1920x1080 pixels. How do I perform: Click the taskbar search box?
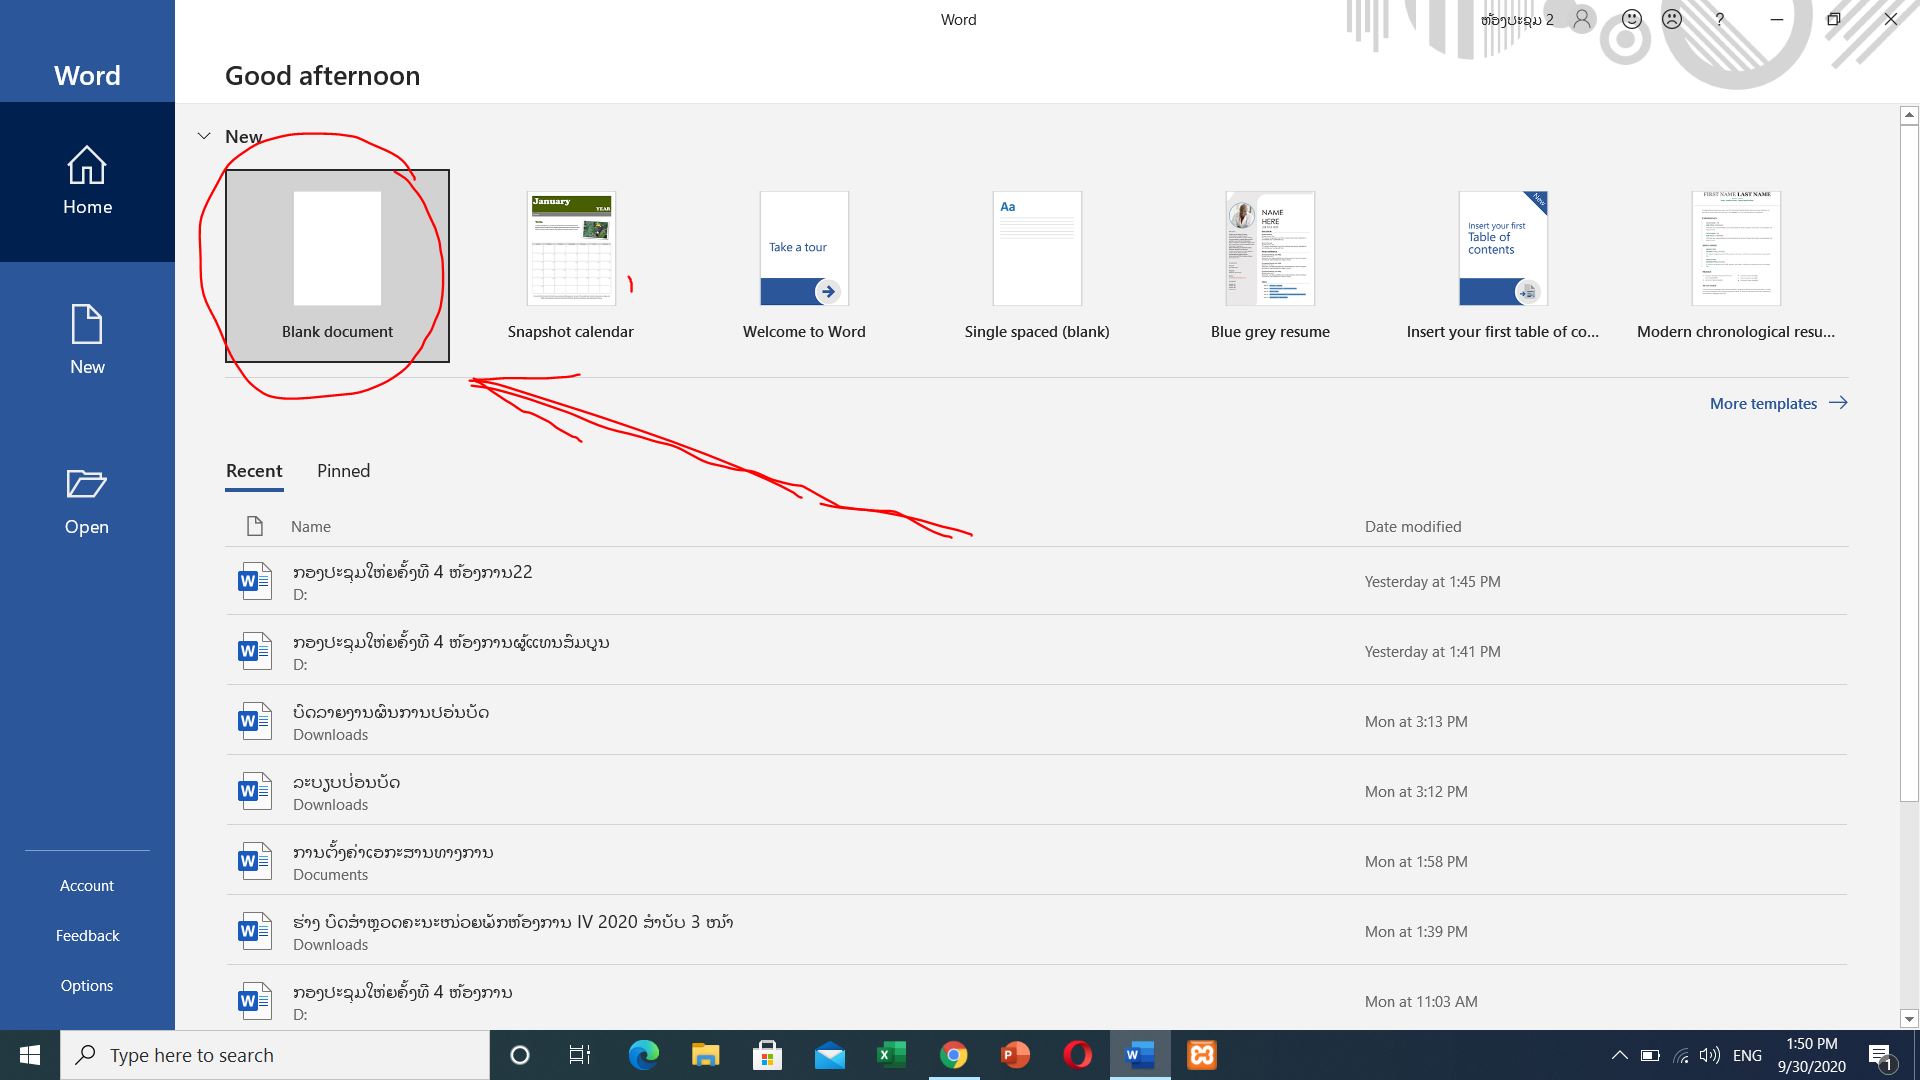pos(275,1055)
